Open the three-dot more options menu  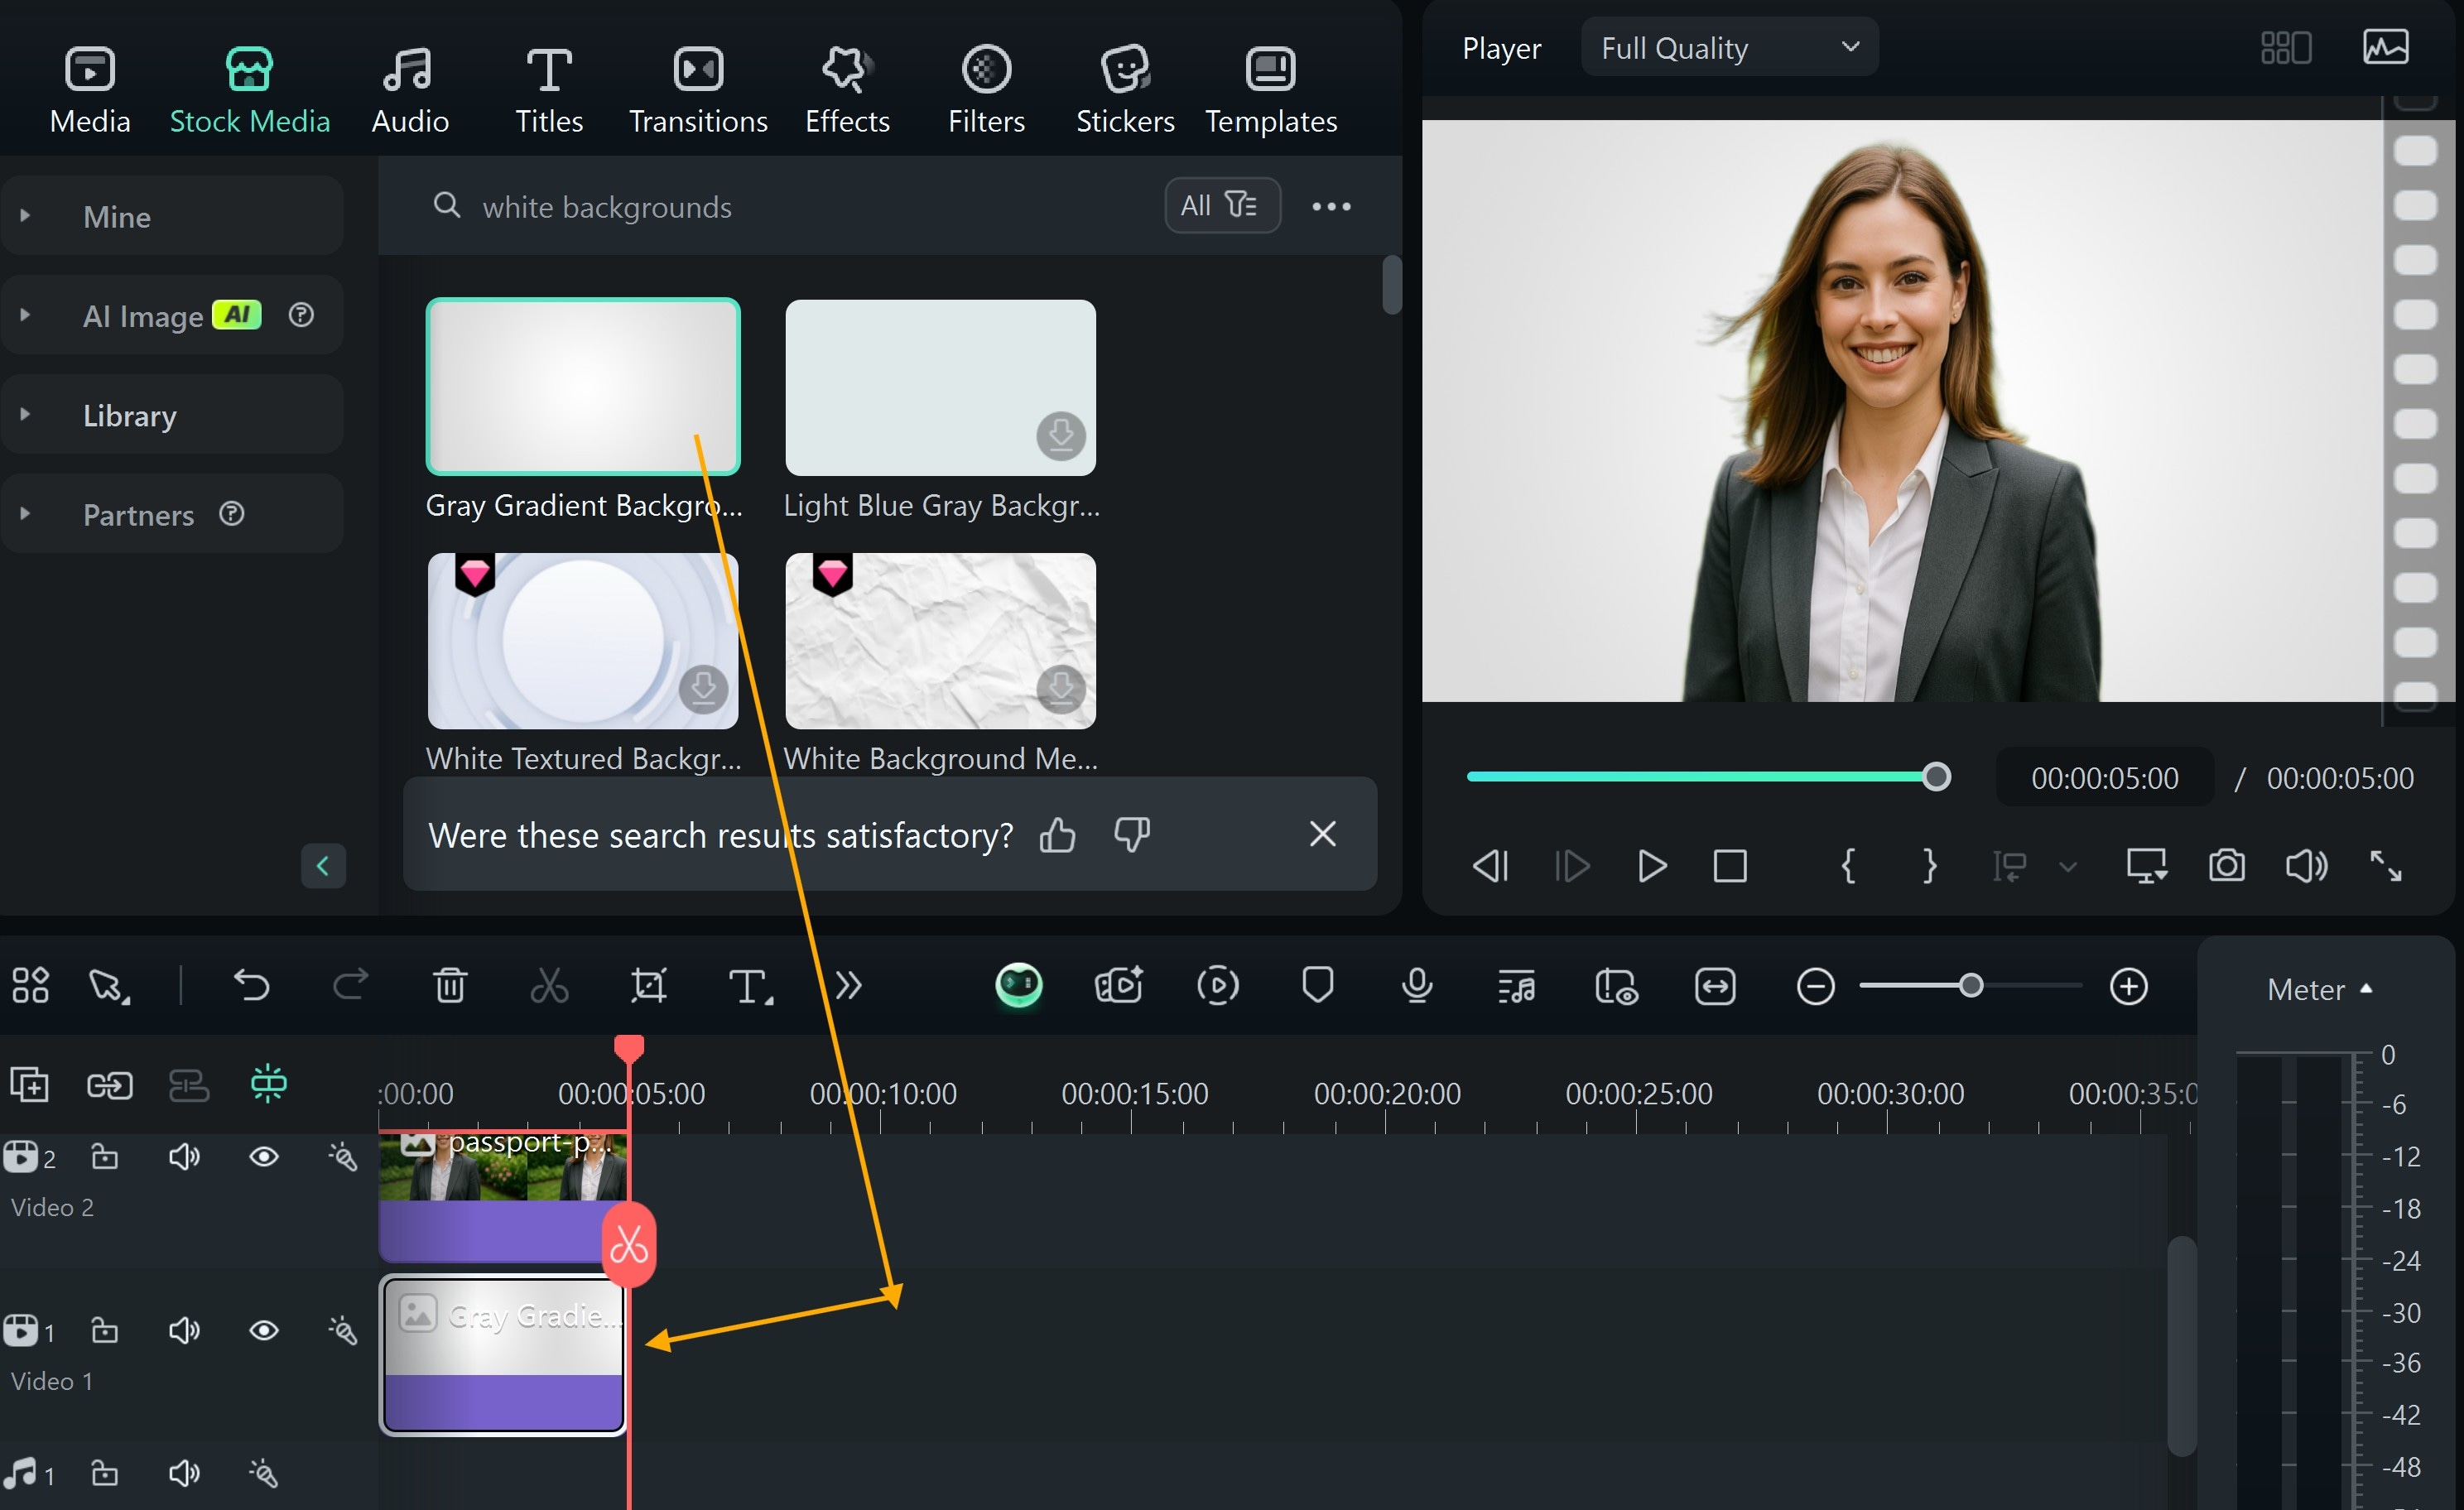pos(1331,206)
